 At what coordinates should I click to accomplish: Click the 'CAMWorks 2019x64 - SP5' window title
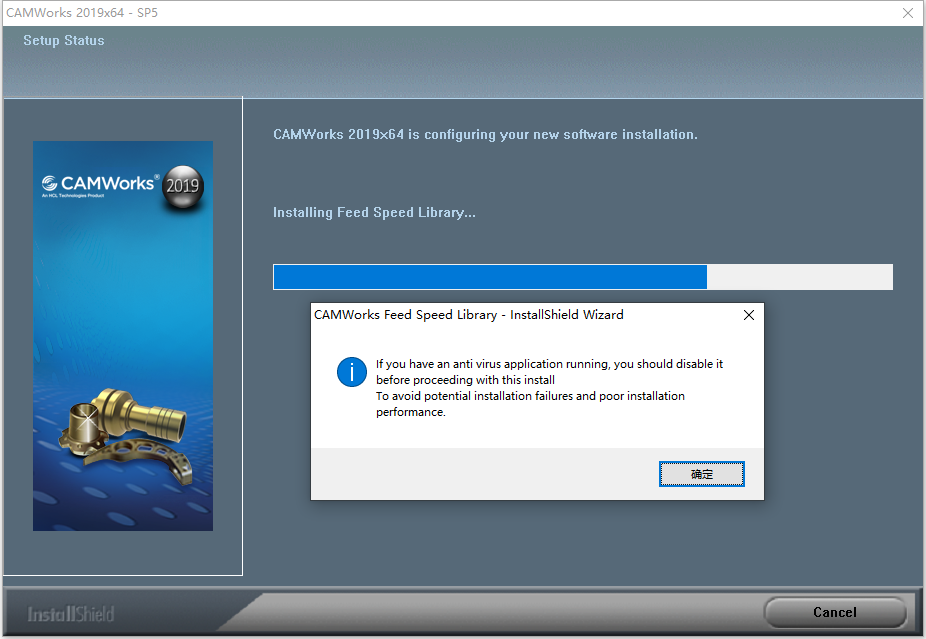tap(82, 13)
